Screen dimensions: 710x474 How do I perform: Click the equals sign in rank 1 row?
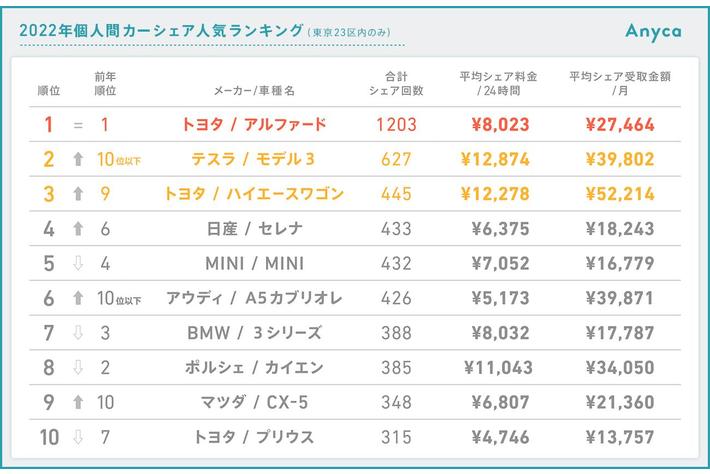78,126
